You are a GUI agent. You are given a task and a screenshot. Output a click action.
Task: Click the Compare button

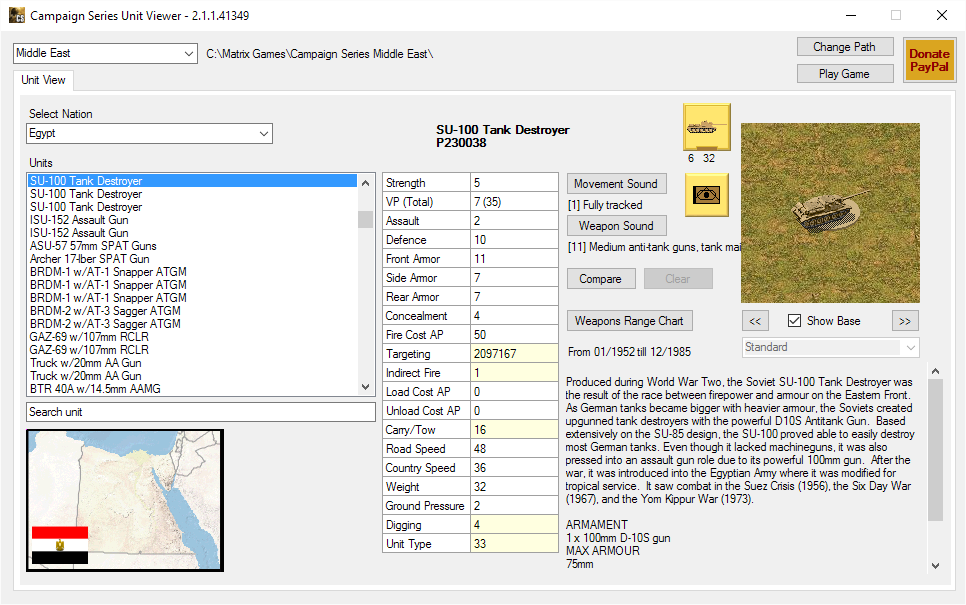pos(601,279)
